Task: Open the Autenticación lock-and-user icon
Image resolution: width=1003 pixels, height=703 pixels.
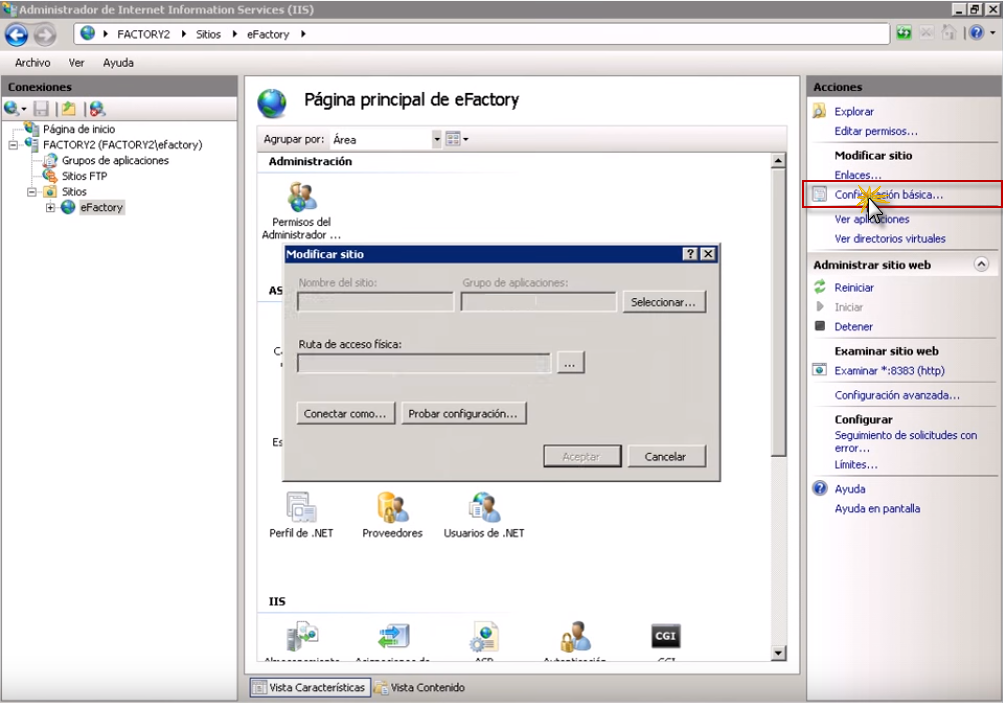Action: 575,636
